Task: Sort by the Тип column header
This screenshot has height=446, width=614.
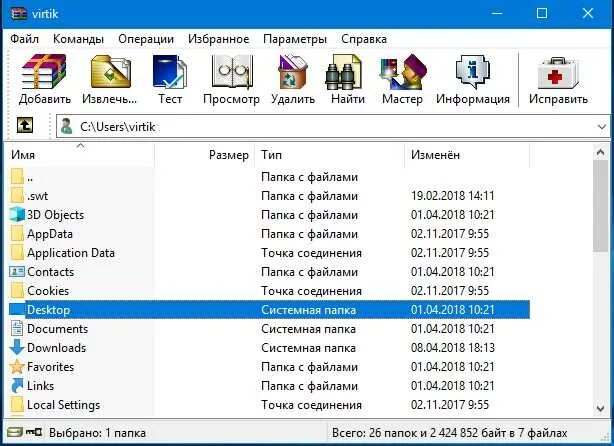Action: tap(330, 155)
